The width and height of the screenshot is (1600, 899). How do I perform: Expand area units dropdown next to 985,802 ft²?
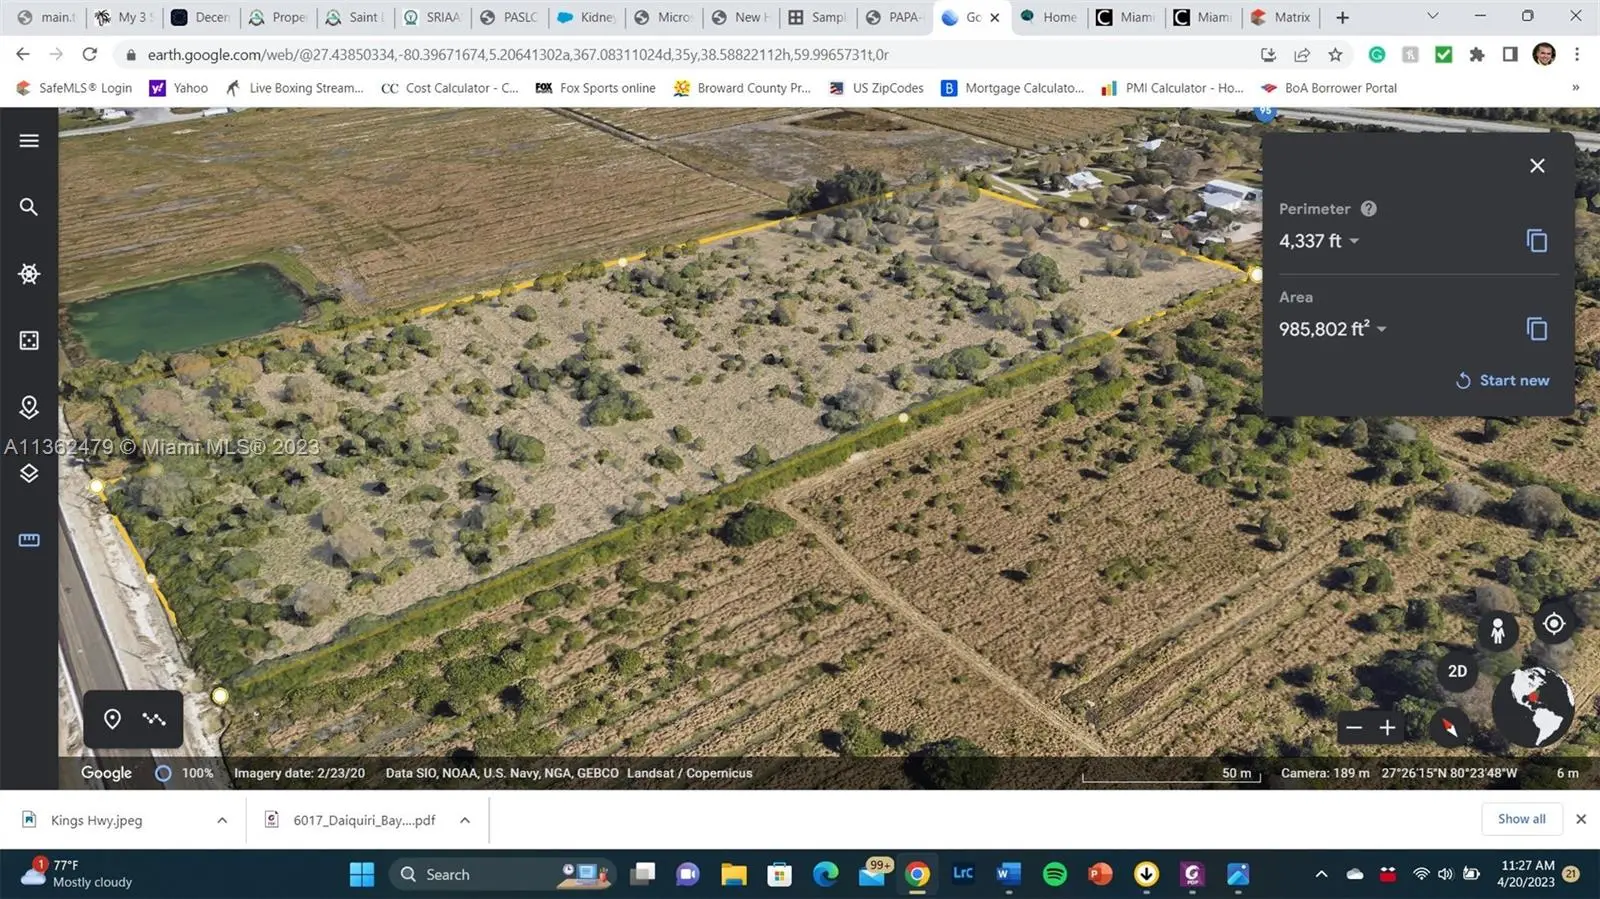tap(1382, 329)
